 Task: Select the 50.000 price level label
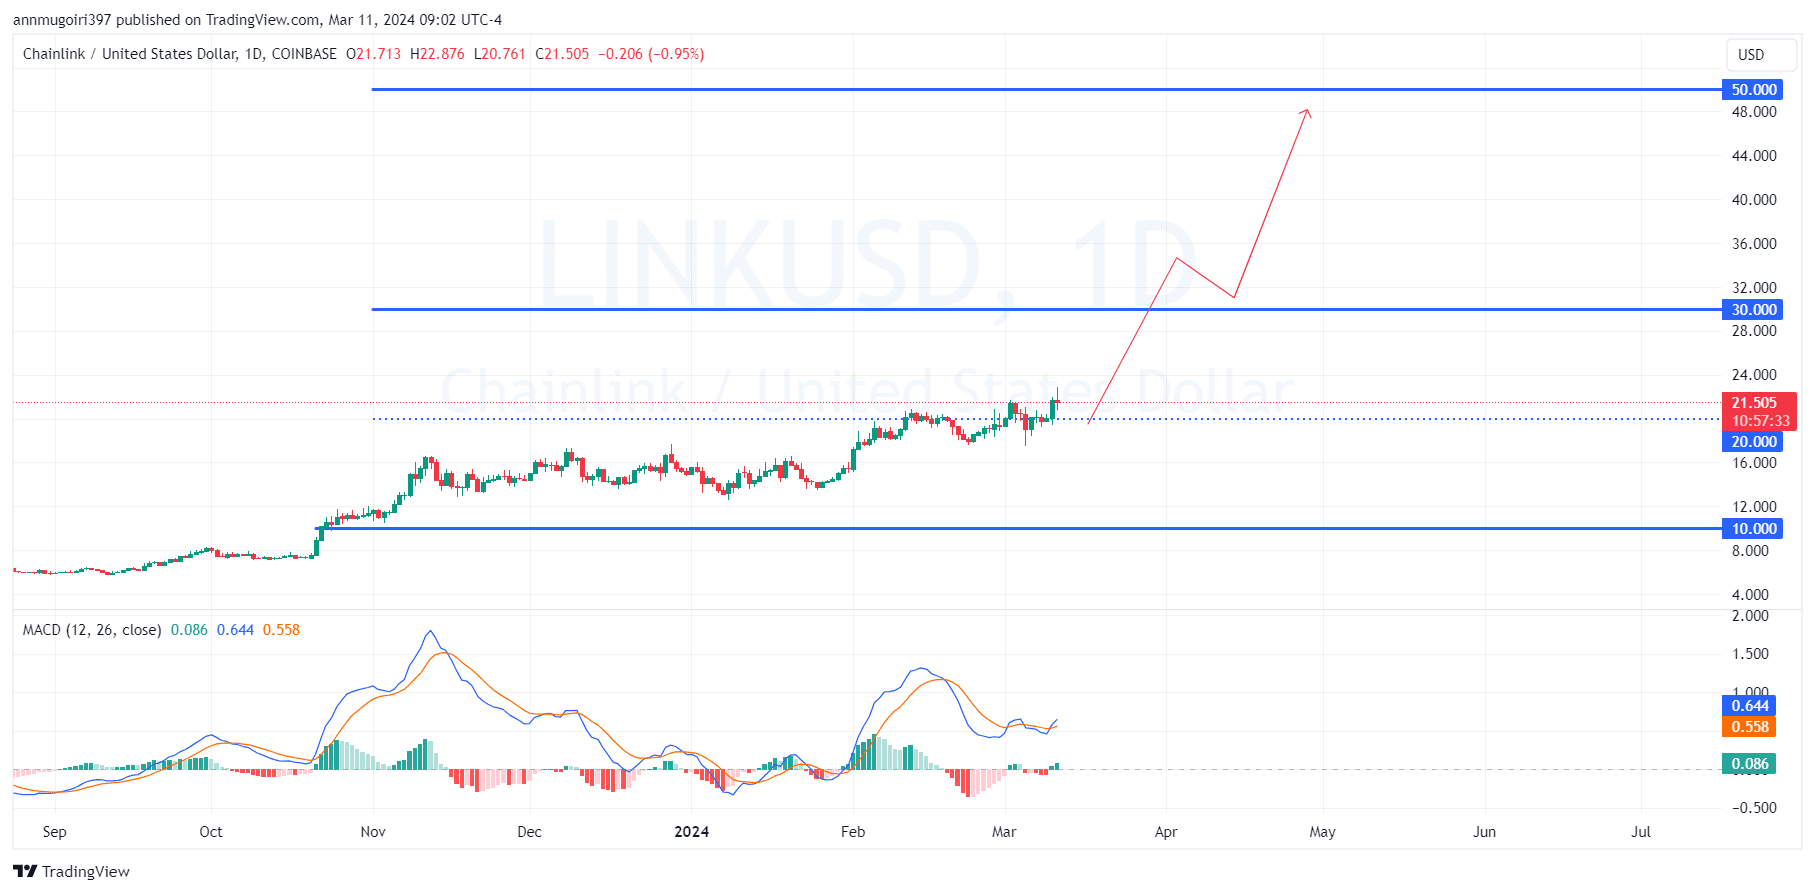pos(1753,90)
